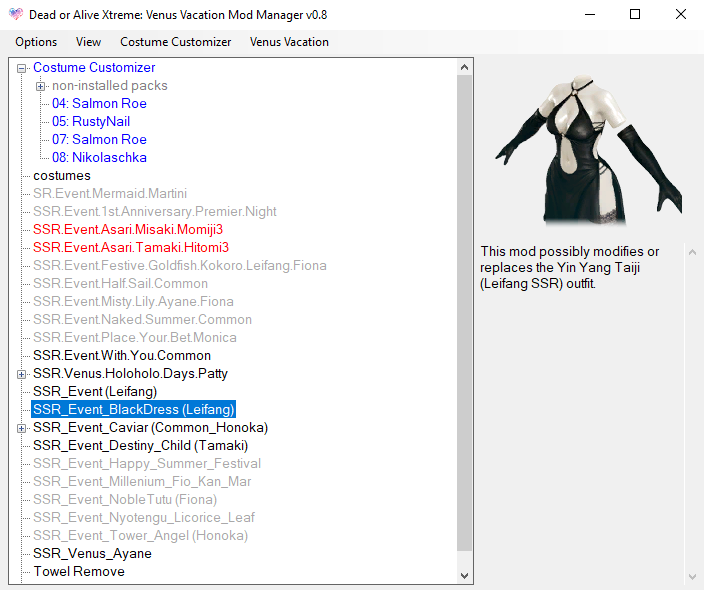Select SSR.Event.Naked.Summer.Common mod

coord(142,319)
